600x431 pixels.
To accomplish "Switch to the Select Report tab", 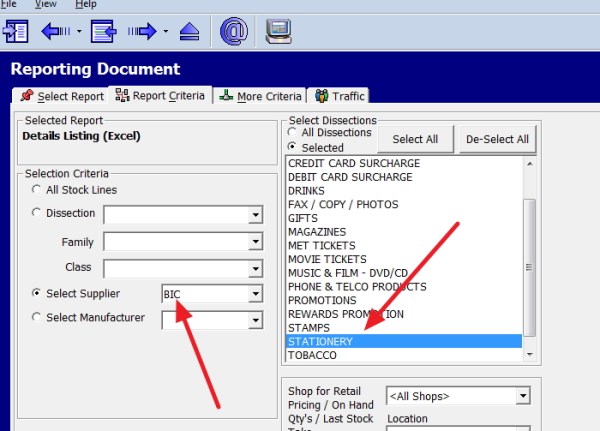I will (x=62, y=96).
